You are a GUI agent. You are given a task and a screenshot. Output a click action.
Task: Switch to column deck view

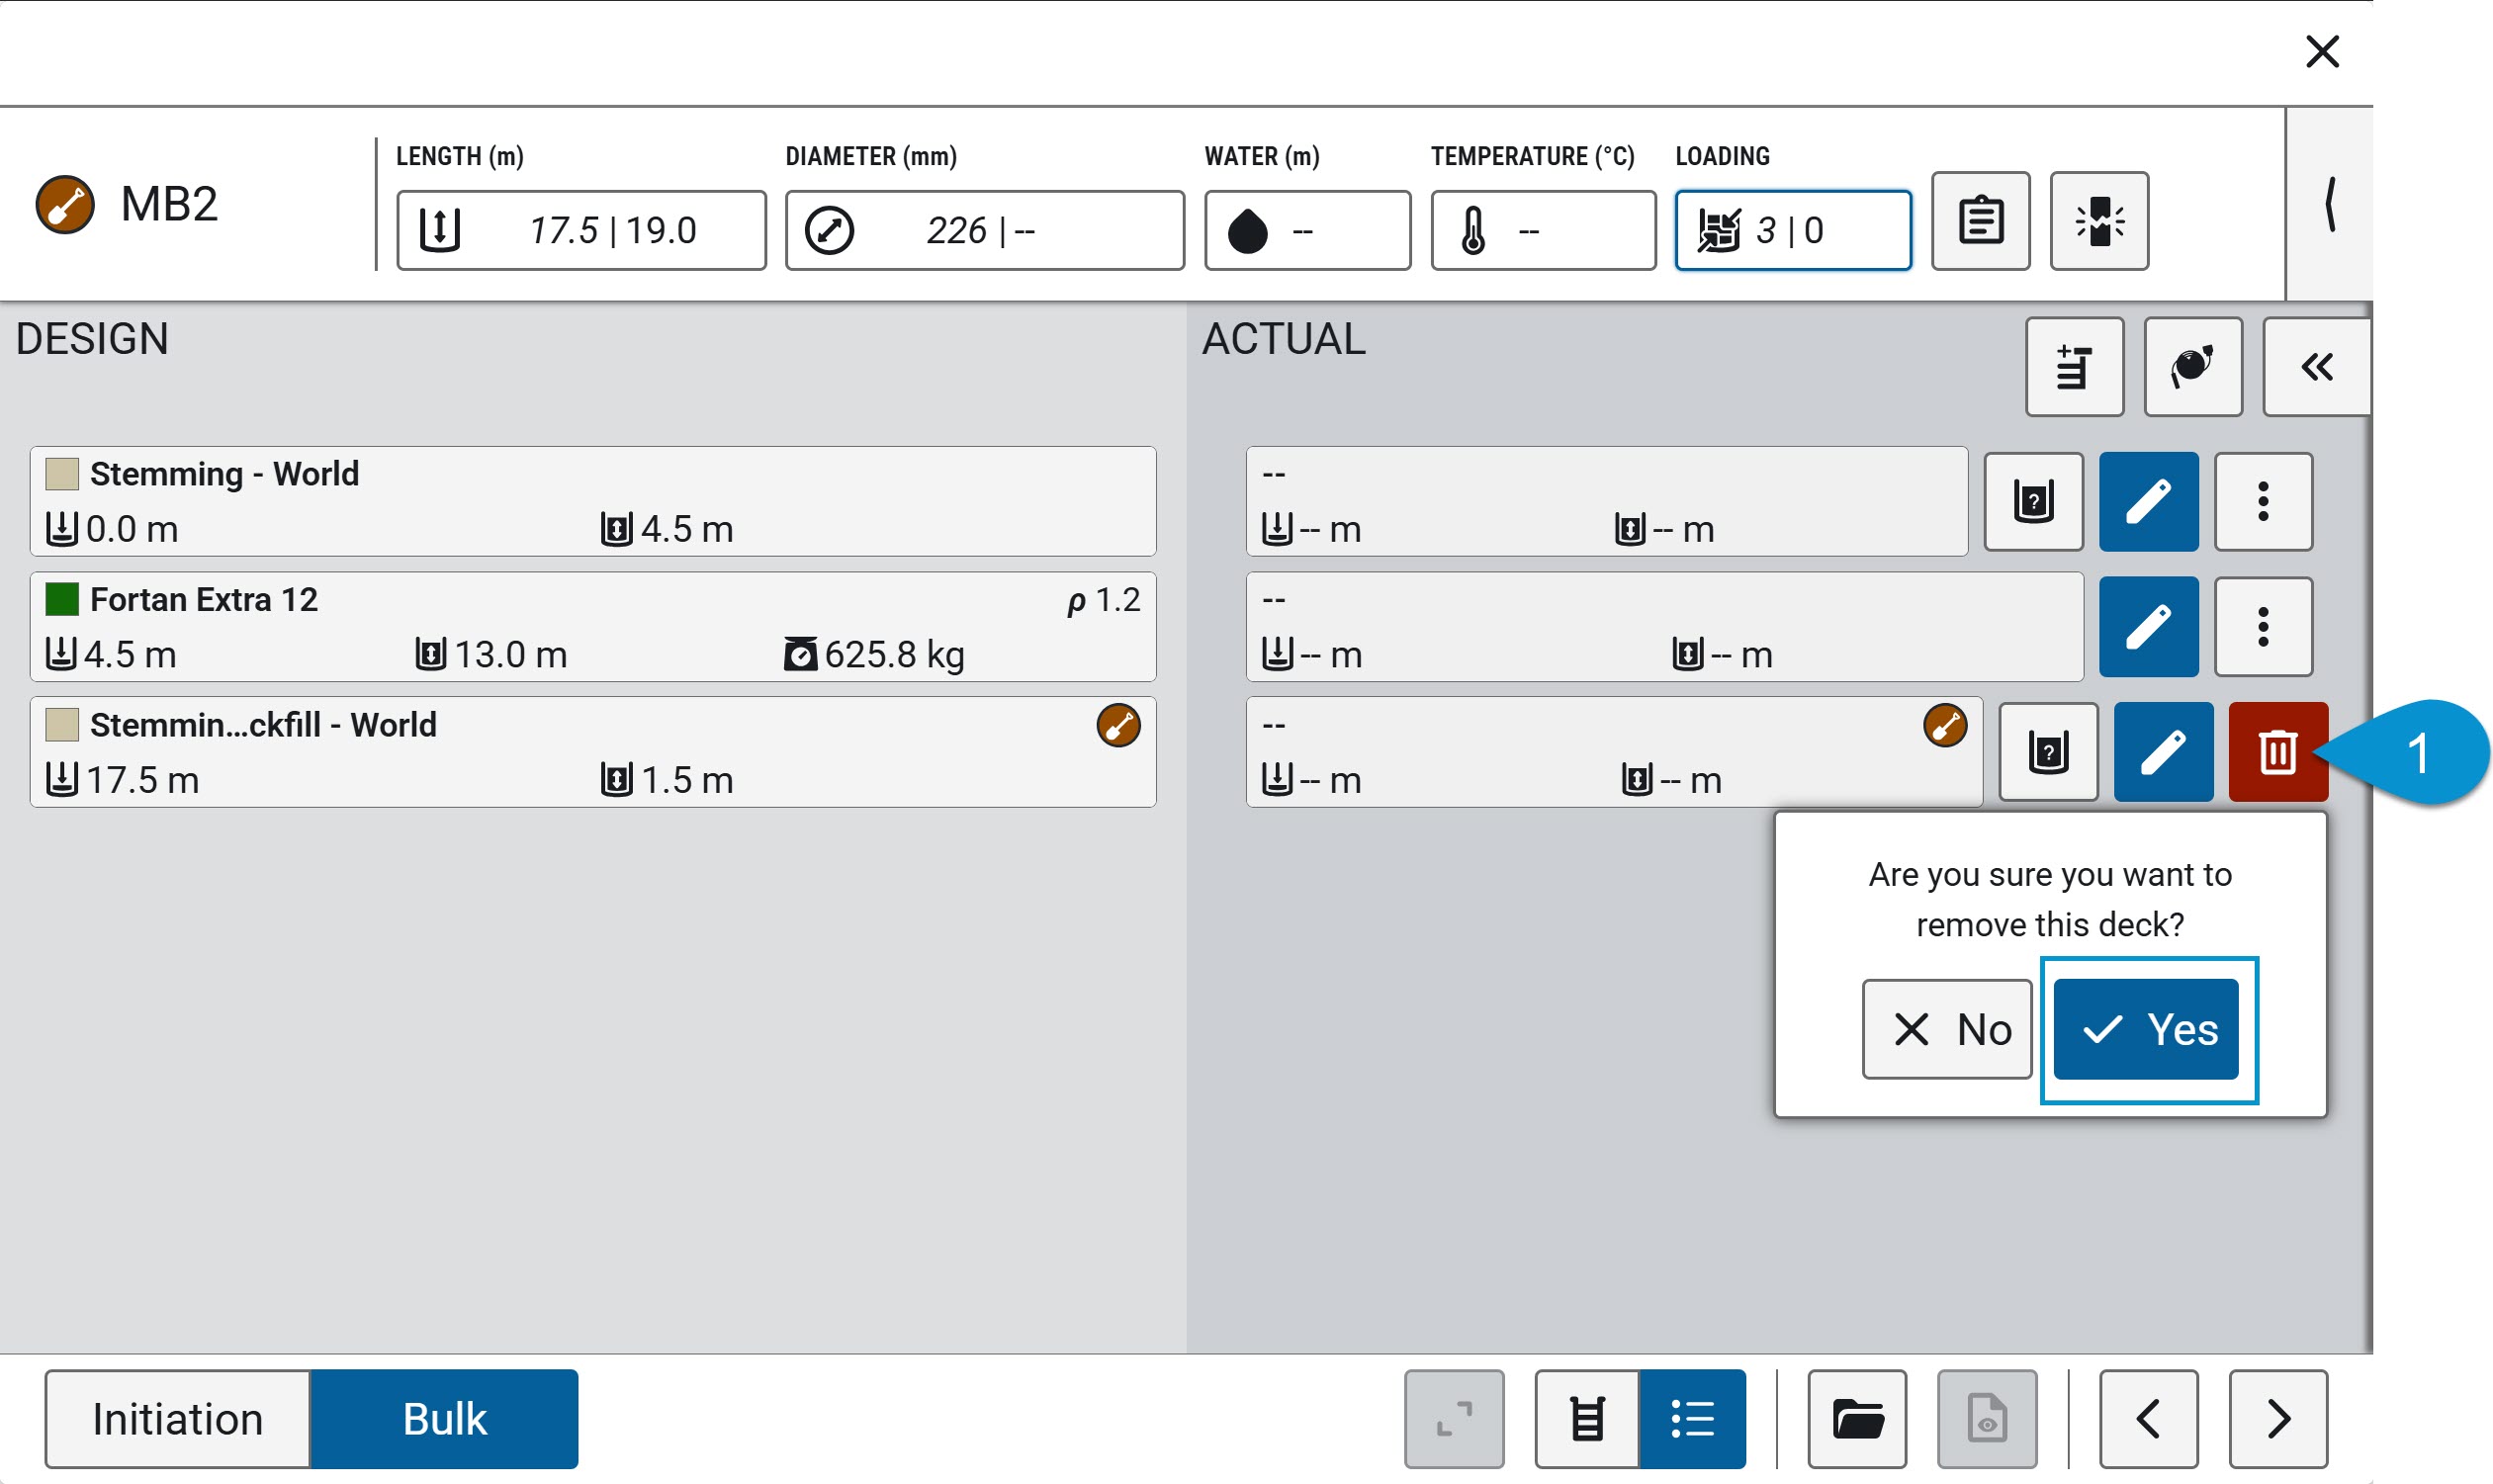(x=1587, y=1419)
